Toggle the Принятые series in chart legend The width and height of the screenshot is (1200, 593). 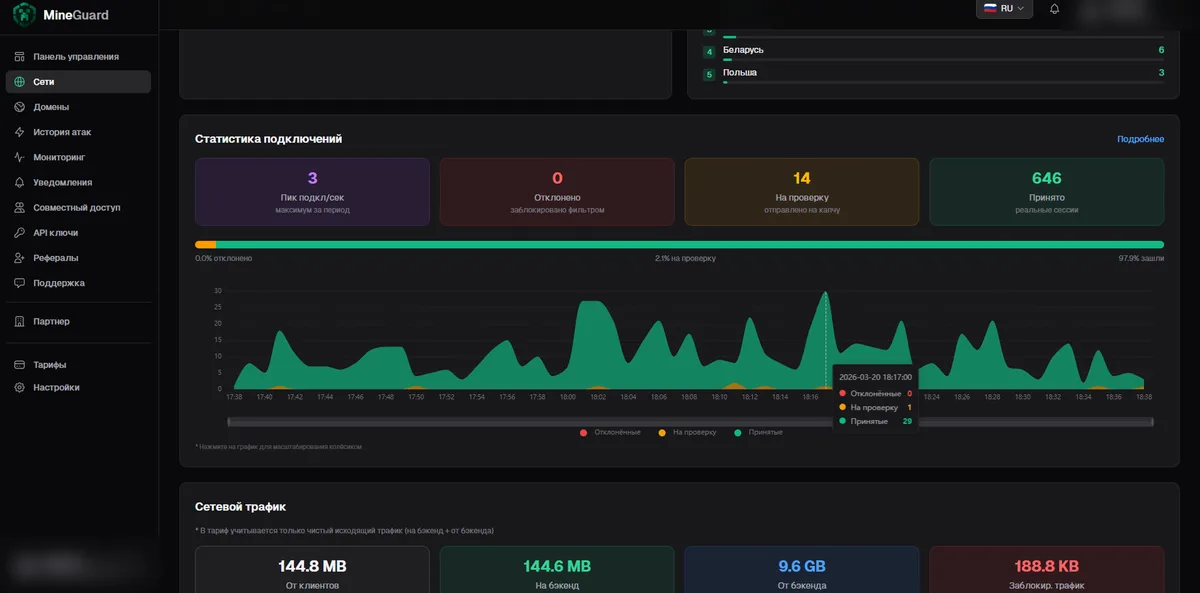[758, 432]
